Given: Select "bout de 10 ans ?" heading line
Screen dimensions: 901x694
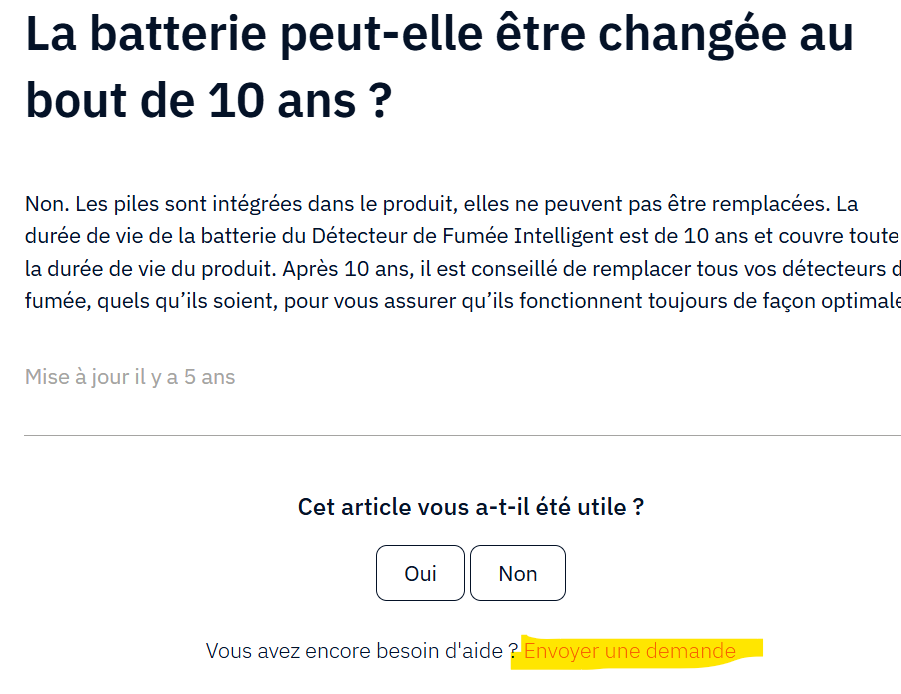Looking at the screenshot, I should (207, 100).
